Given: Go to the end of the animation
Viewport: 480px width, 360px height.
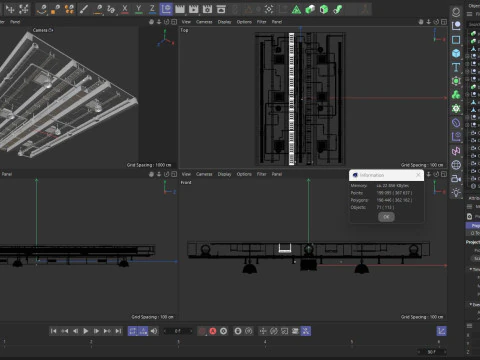Looking at the screenshot, I should click(x=118, y=331).
